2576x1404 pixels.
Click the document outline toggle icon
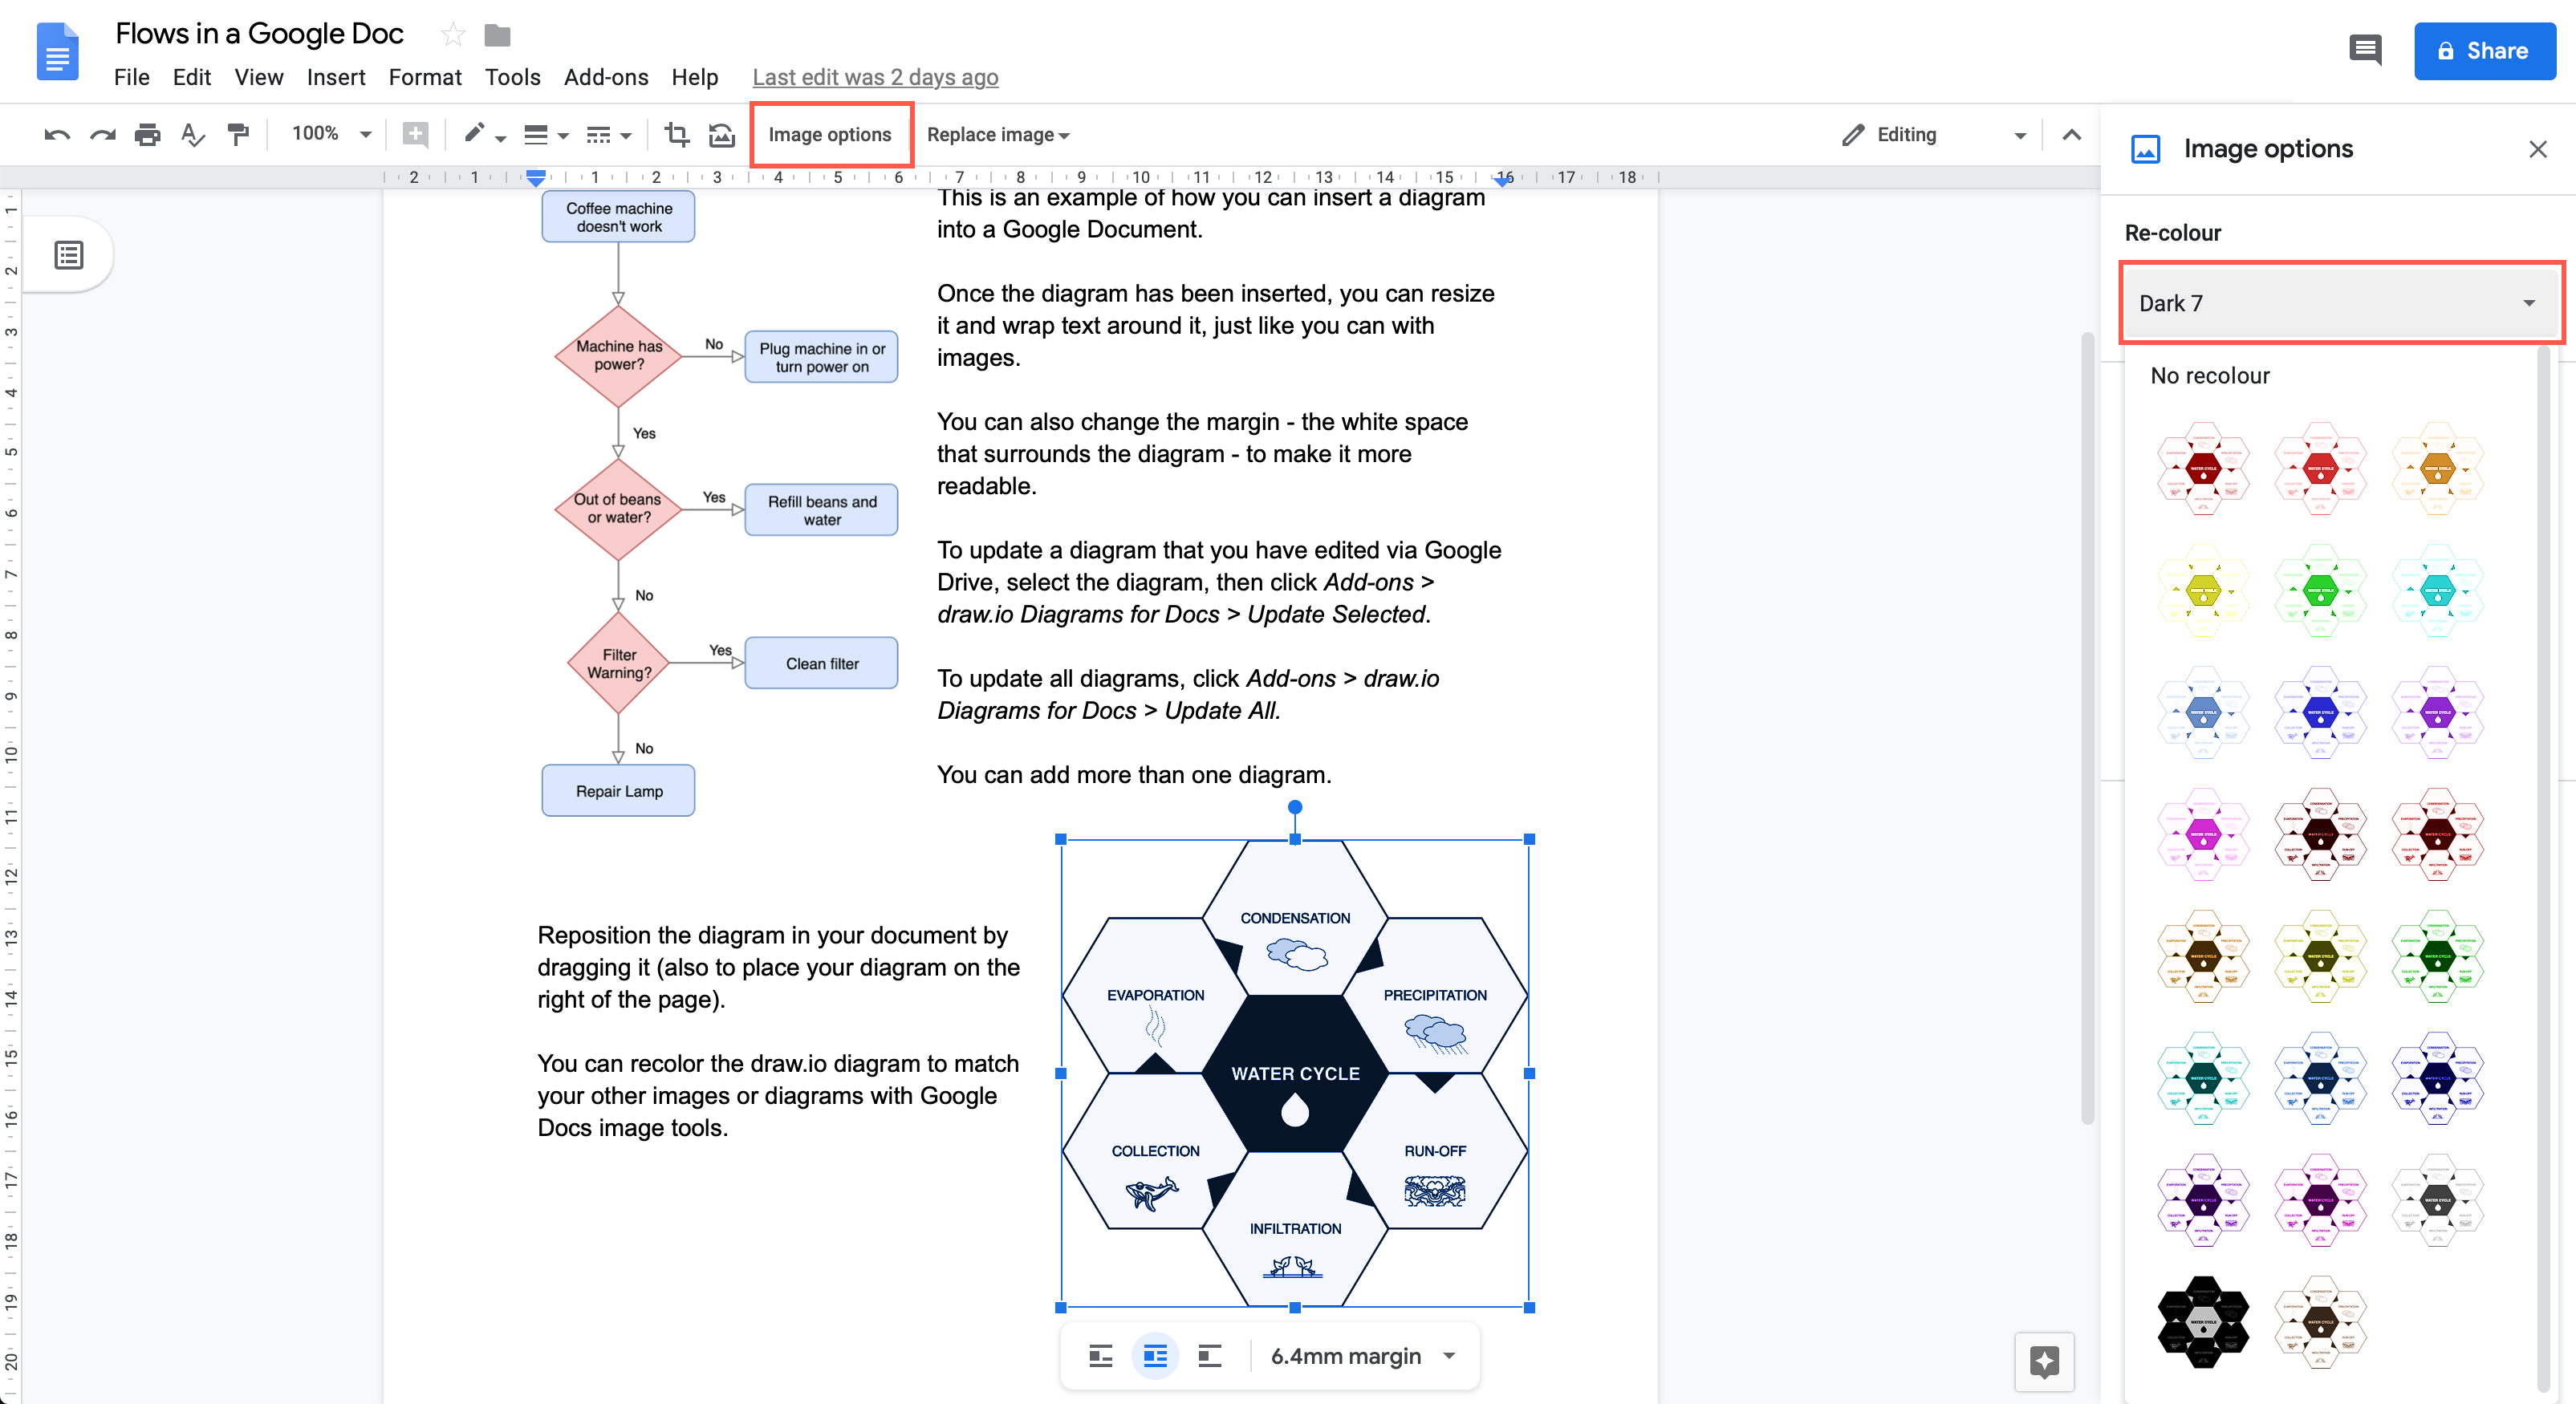point(71,256)
